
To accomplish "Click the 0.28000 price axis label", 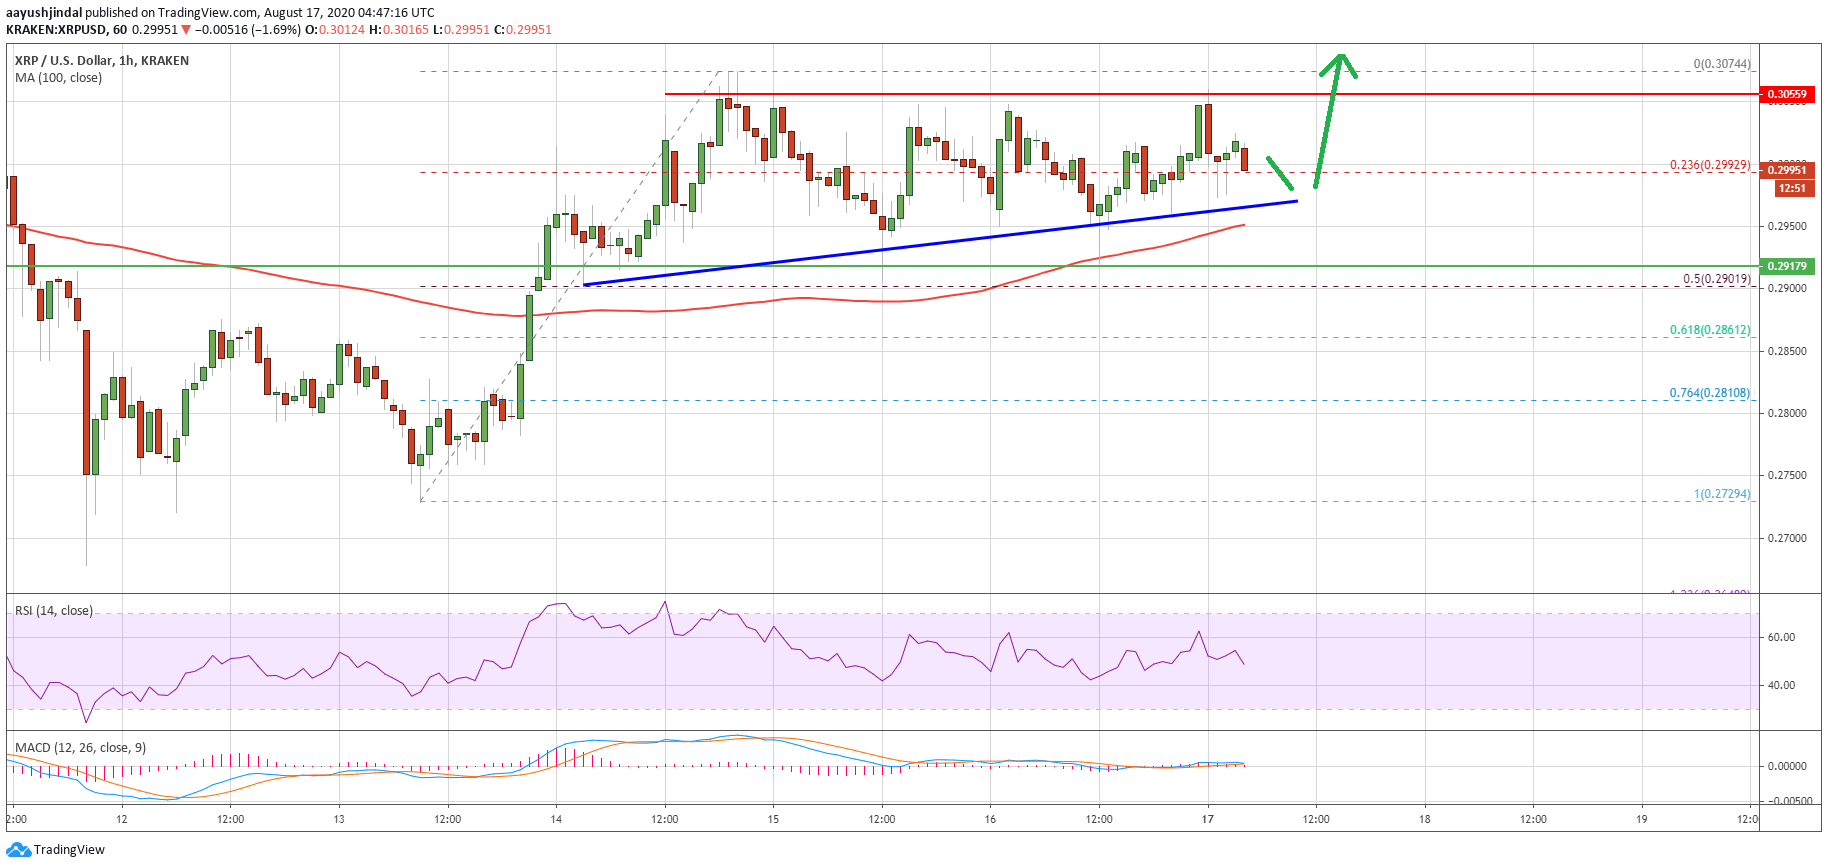I will [x=1787, y=413].
